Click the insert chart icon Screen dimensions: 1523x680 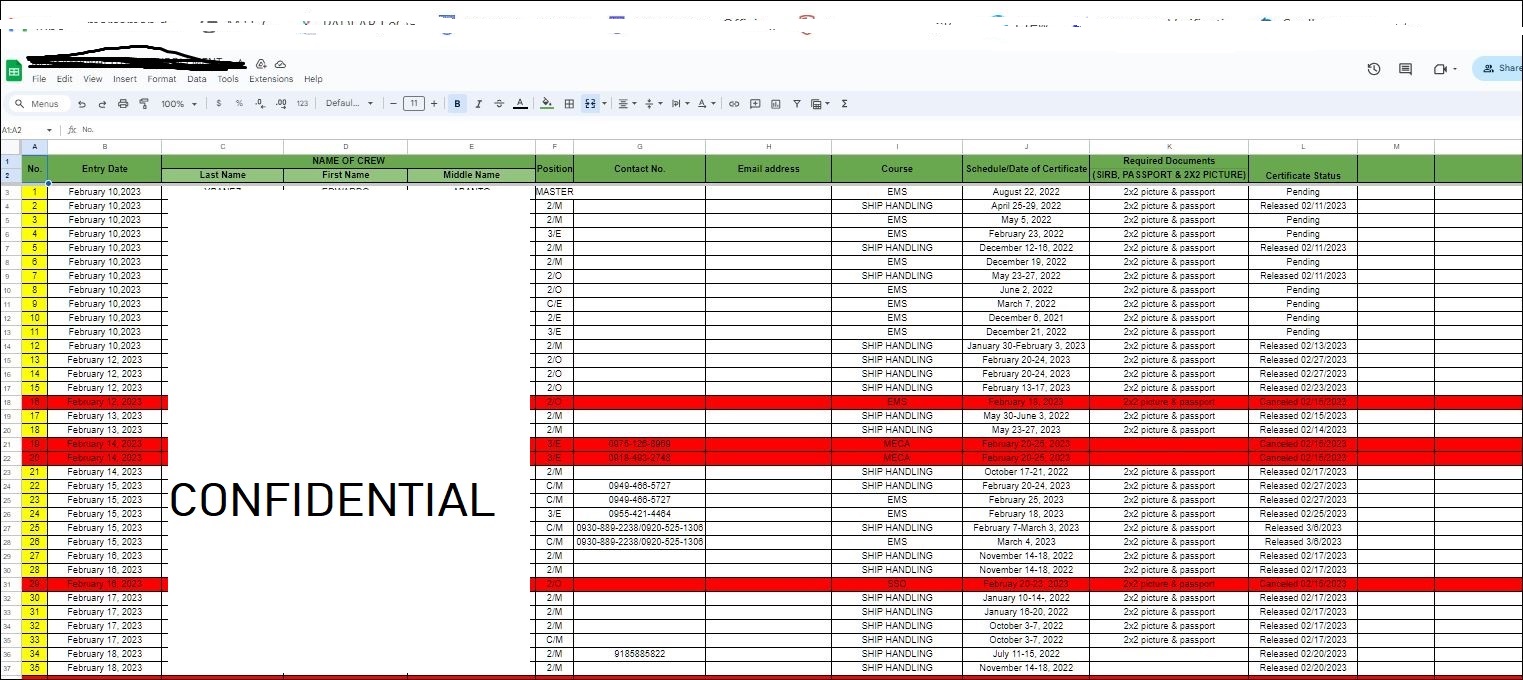776,103
